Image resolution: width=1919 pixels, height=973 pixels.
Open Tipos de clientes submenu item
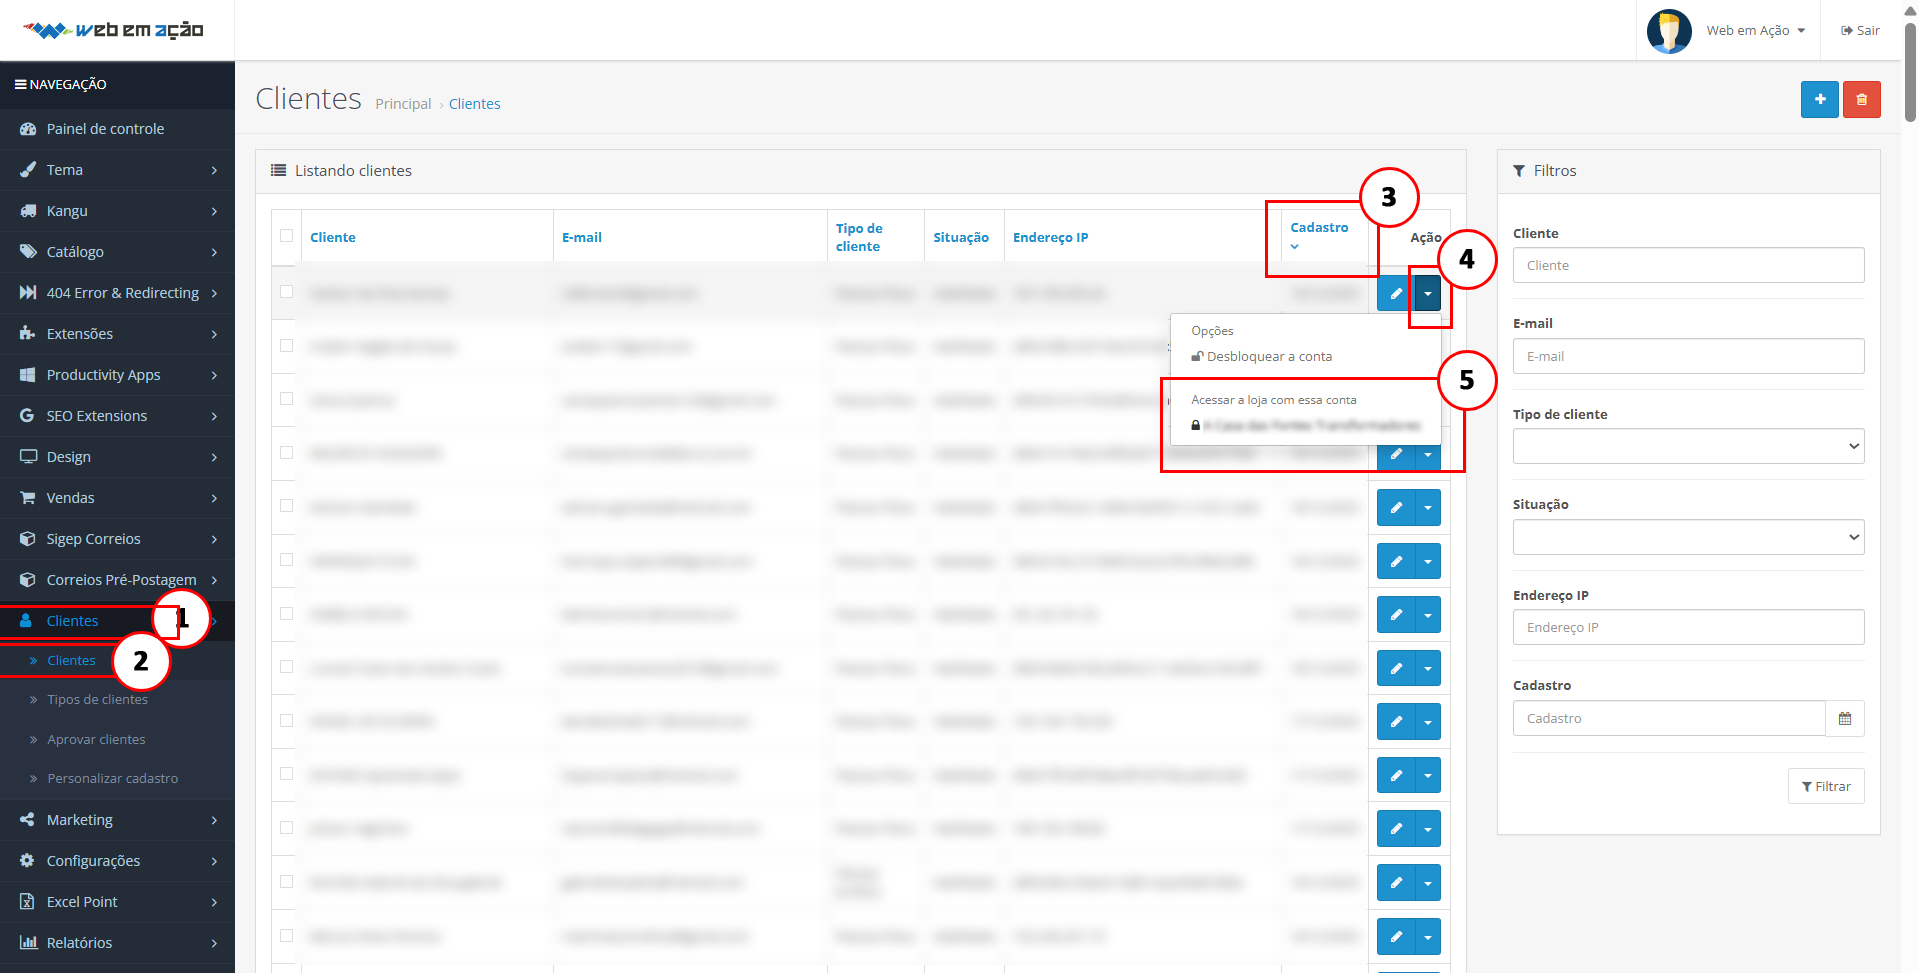coord(98,700)
